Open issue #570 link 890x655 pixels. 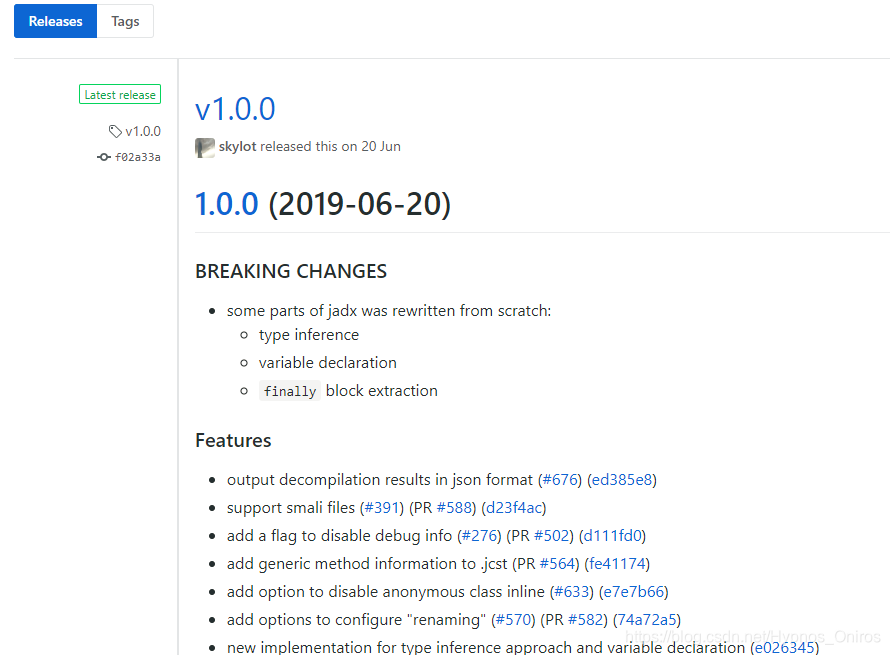point(513,619)
